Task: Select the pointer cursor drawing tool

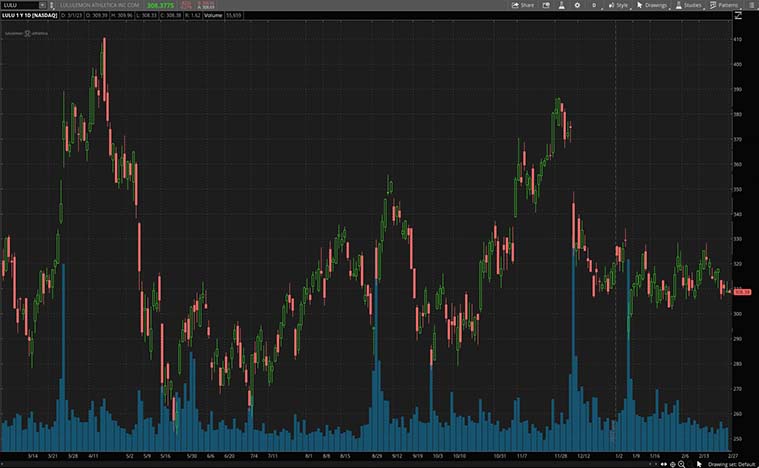Action: (699, 464)
